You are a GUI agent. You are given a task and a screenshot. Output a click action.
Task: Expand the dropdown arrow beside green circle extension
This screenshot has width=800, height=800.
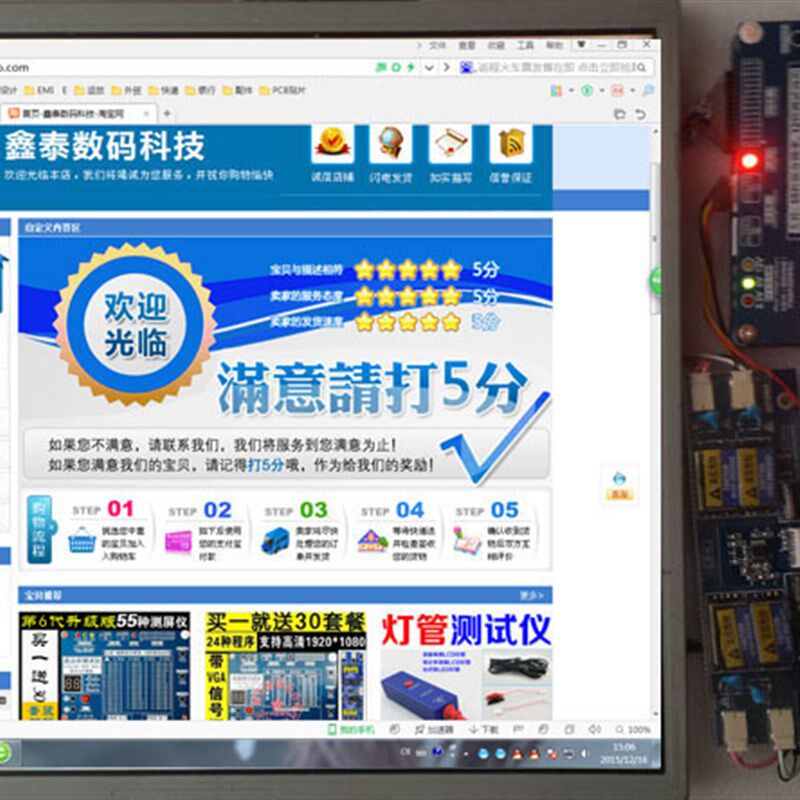tap(602, 91)
